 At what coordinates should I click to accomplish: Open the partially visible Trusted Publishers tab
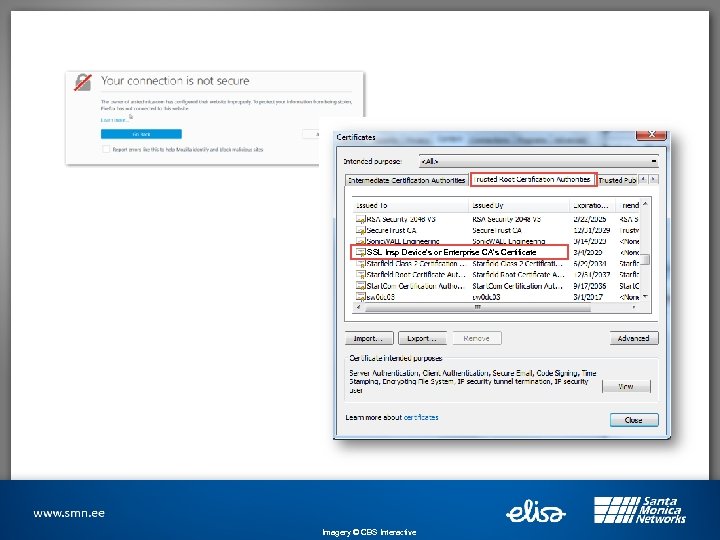pos(617,180)
